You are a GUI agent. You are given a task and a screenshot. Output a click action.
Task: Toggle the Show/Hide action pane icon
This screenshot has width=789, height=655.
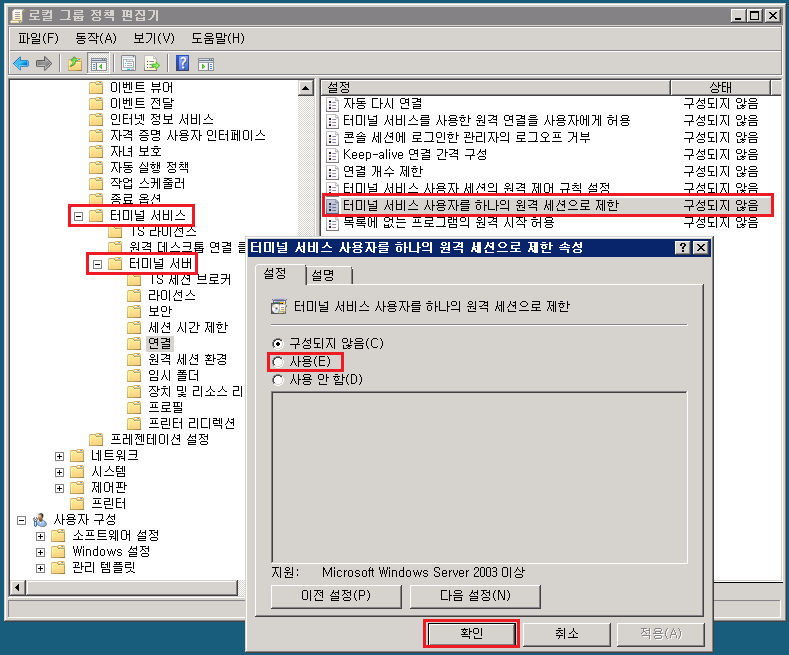tap(206, 64)
